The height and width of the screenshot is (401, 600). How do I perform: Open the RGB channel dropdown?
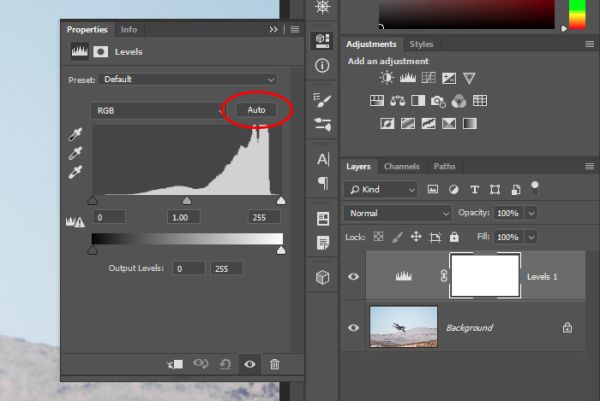159,111
